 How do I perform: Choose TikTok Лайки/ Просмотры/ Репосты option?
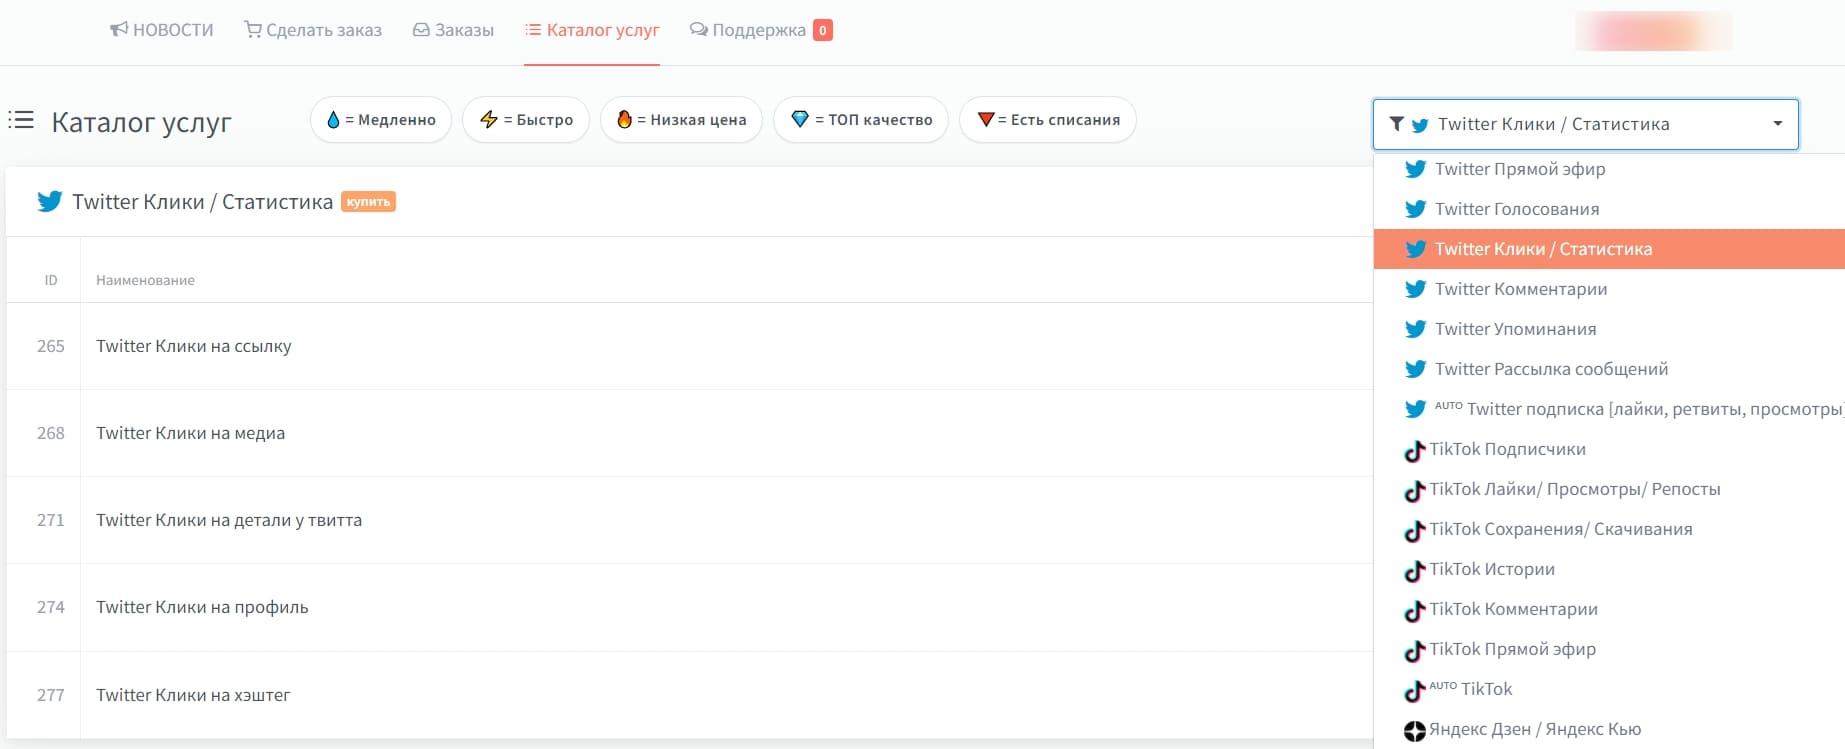[x=1609, y=489]
